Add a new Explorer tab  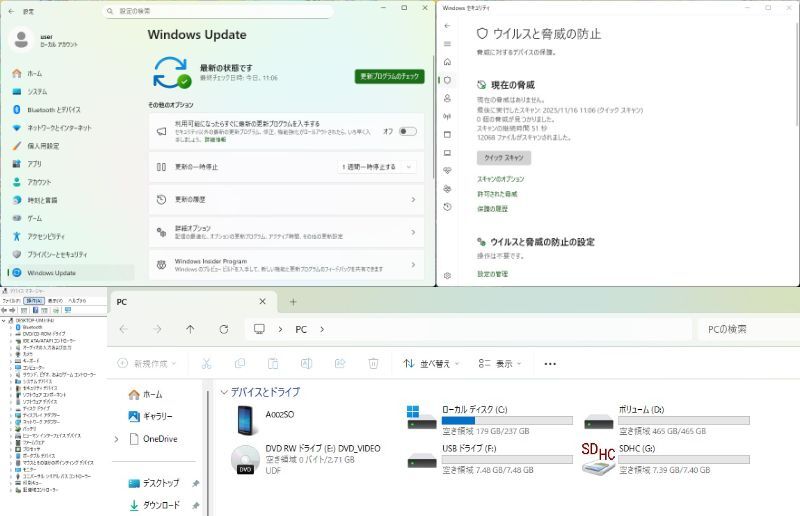pyautogui.click(x=293, y=302)
